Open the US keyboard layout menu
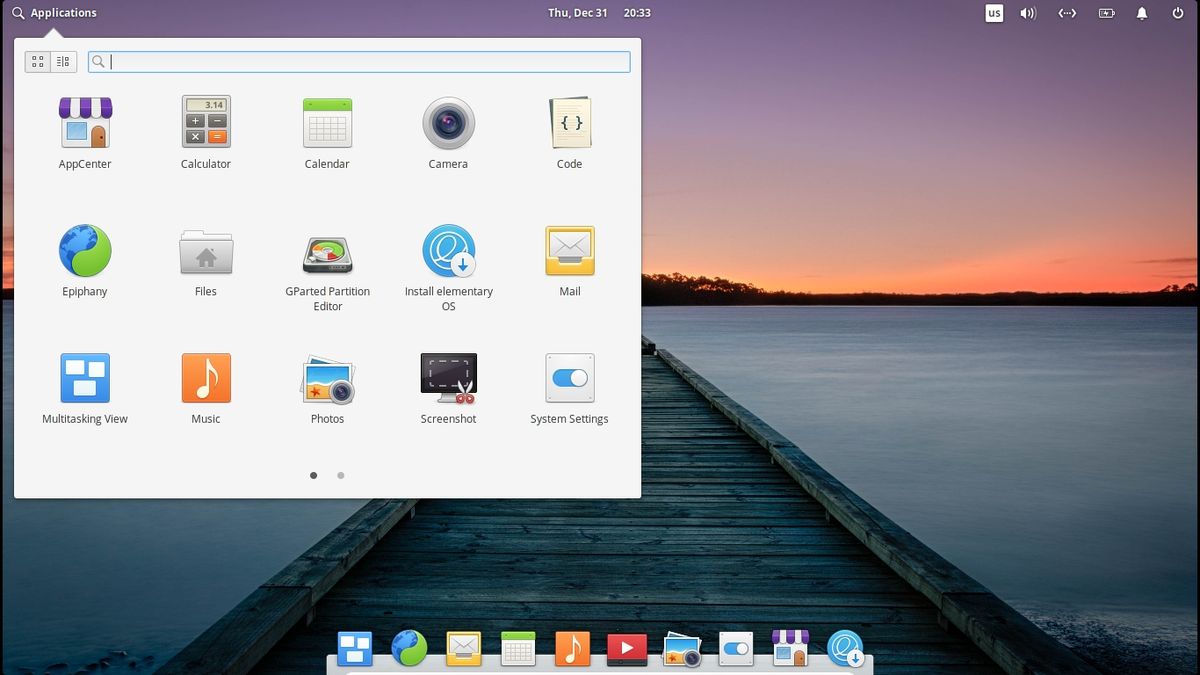This screenshot has width=1200, height=675. tap(993, 13)
